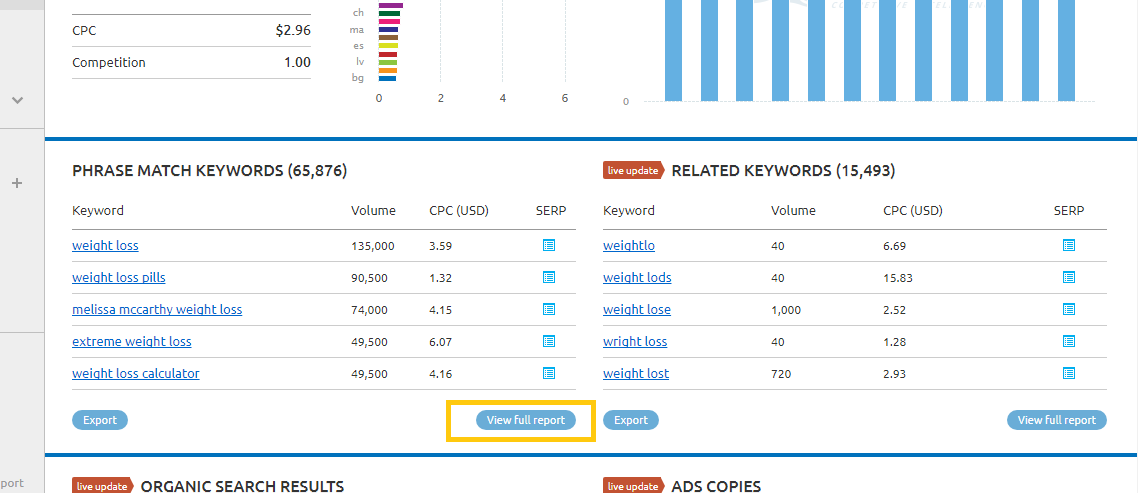Open extreme weight loss keyword link
Viewport: 1138px width, 493px height.
pos(131,341)
